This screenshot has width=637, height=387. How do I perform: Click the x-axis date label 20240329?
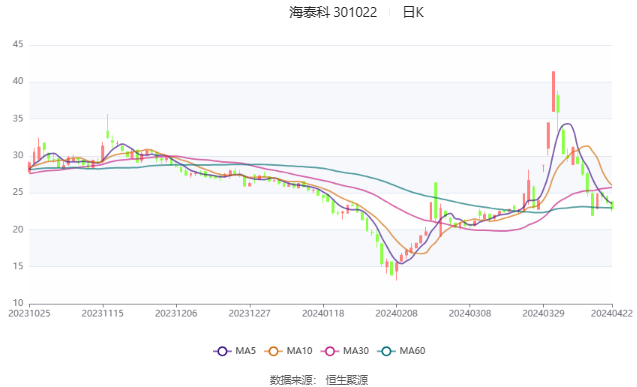[x=543, y=313]
